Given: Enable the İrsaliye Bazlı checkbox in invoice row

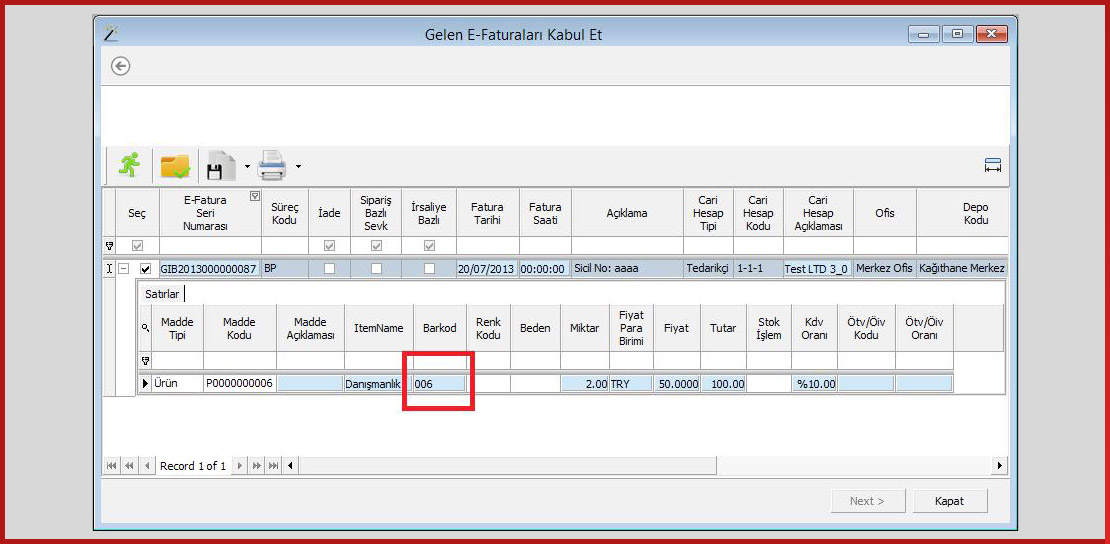Looking at the screenshot, I should pos(429,269).
